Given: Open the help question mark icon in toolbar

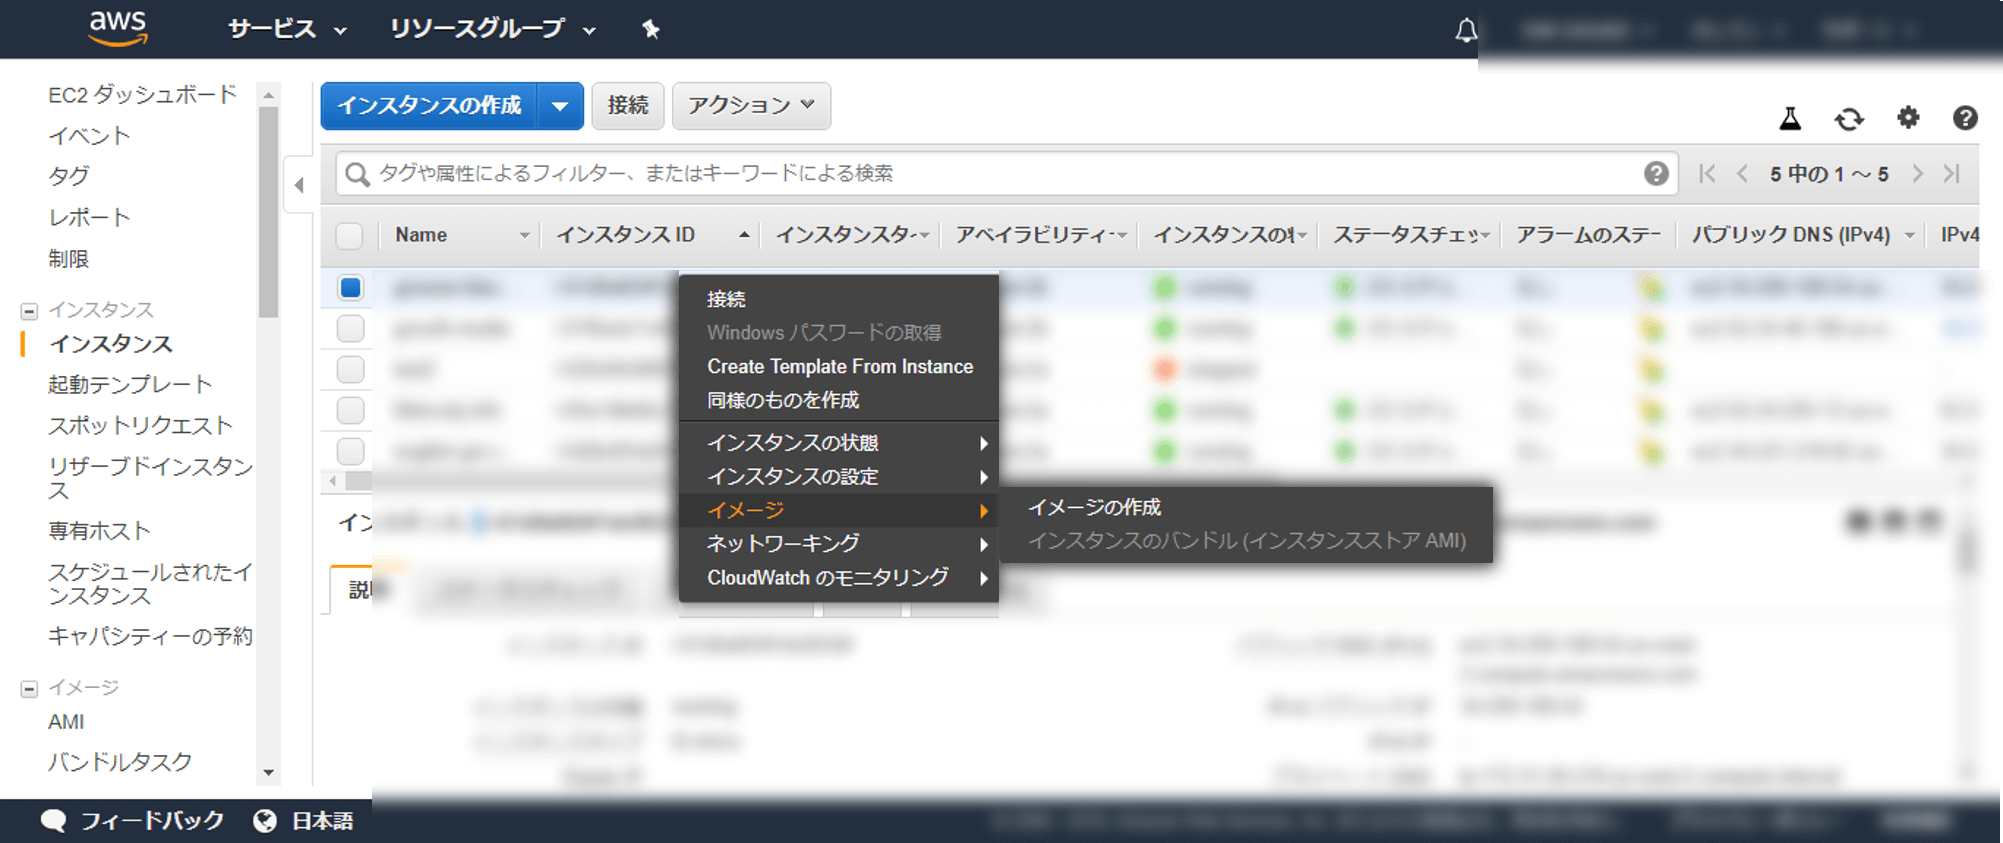Looking at the screenshot, I should (x=1965, y=118).
